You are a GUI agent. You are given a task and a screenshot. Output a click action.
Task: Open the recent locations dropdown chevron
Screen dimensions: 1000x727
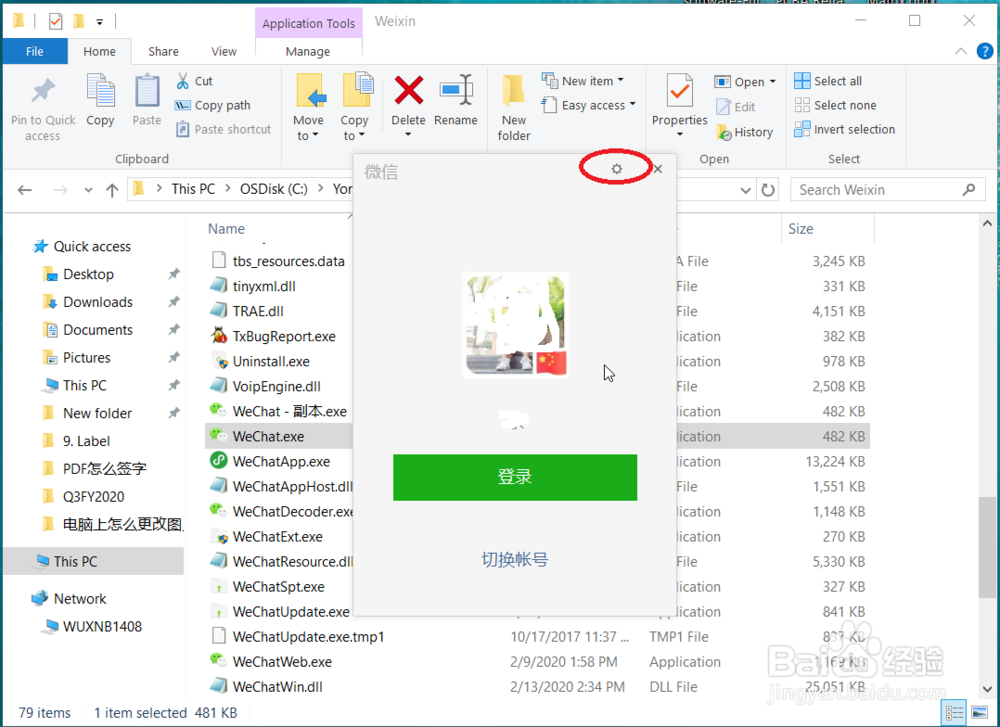(88, 190)
